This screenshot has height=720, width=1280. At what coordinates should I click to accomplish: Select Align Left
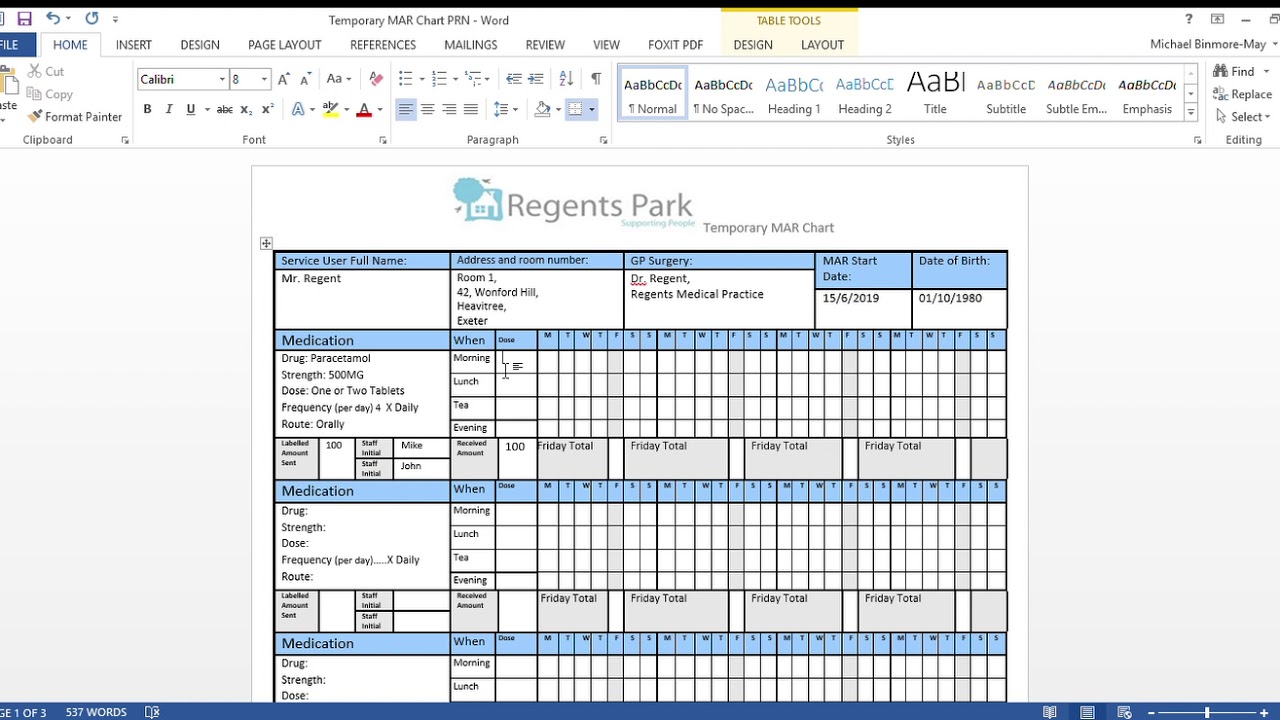point(405,109)
